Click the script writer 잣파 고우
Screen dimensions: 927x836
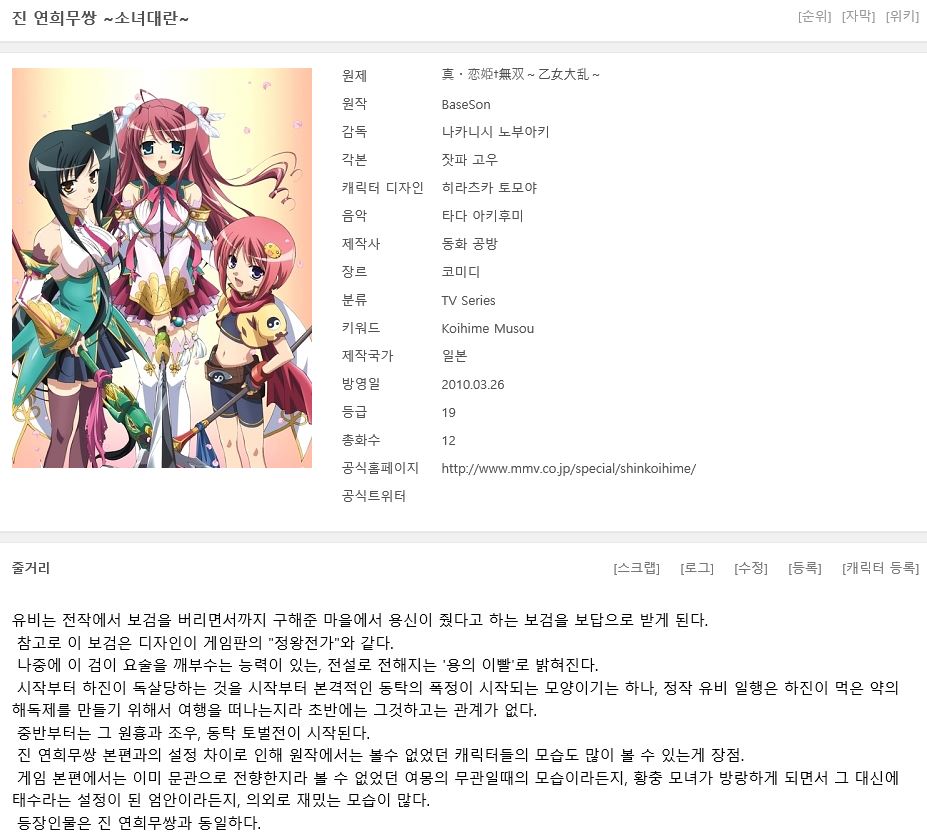(x=469, y=160)
